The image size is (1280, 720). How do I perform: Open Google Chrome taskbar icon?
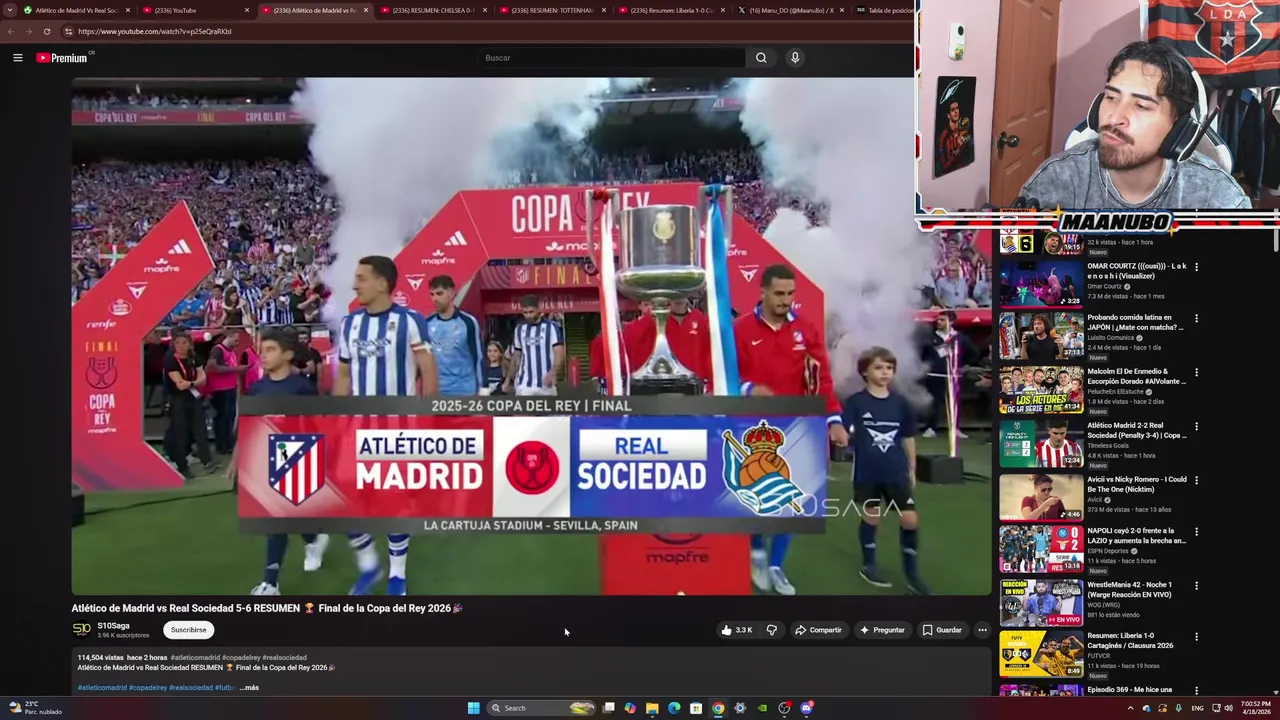pos(718,708)
